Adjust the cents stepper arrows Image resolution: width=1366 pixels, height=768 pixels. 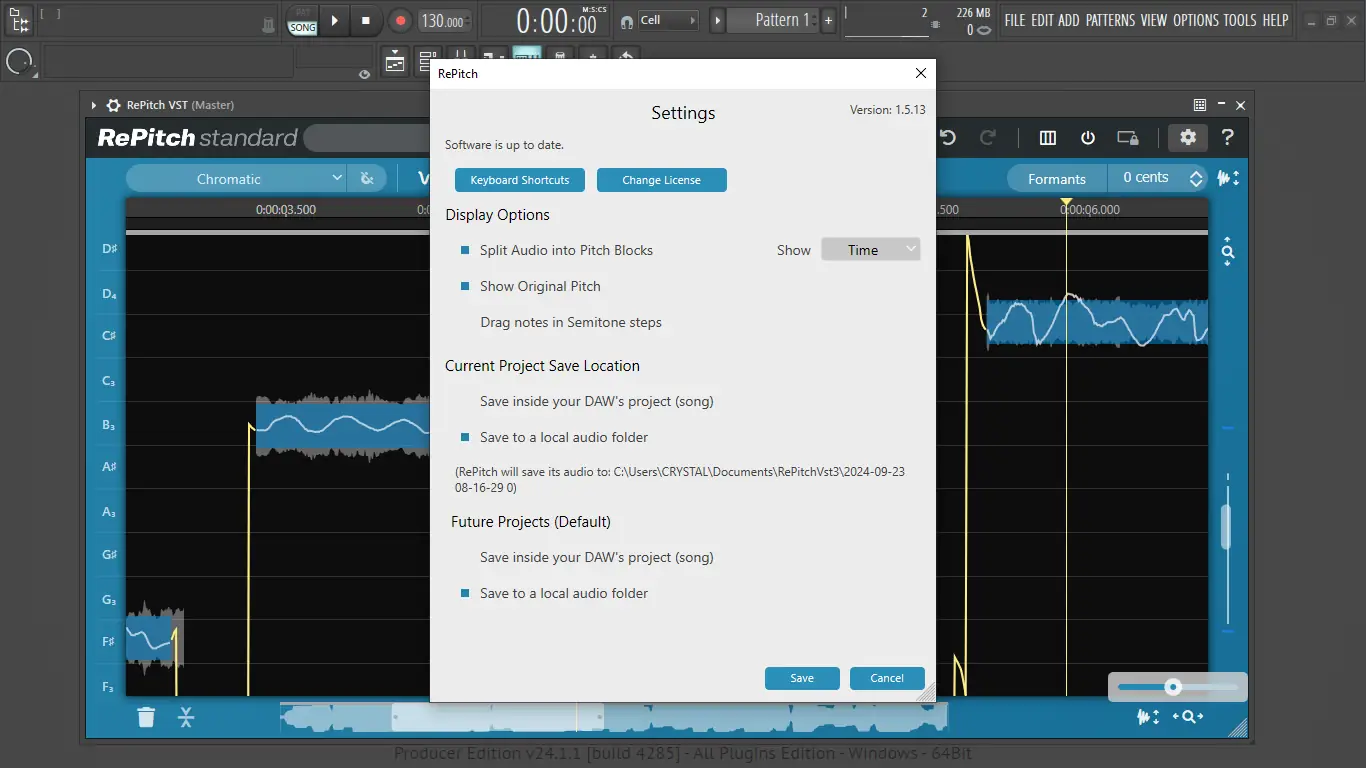tap(1196, 178)
